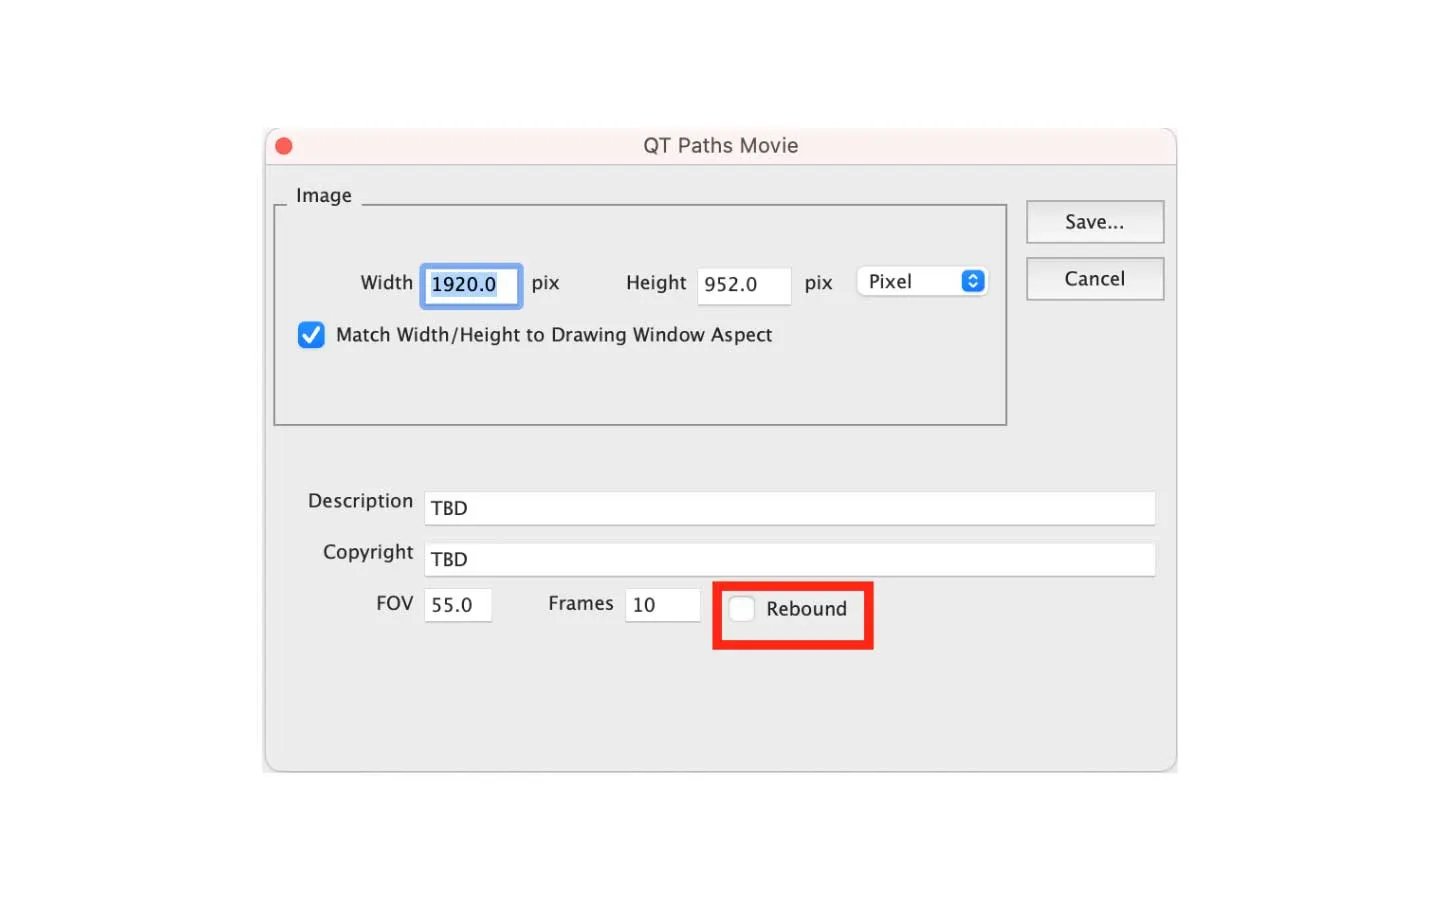This screenshot has height=900, width=1440.
Task: Click the Width label
Action: (386, 282)
